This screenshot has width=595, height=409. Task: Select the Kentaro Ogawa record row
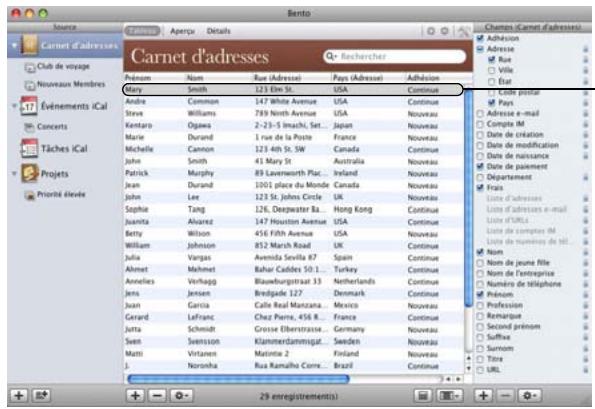click(293, 125)
